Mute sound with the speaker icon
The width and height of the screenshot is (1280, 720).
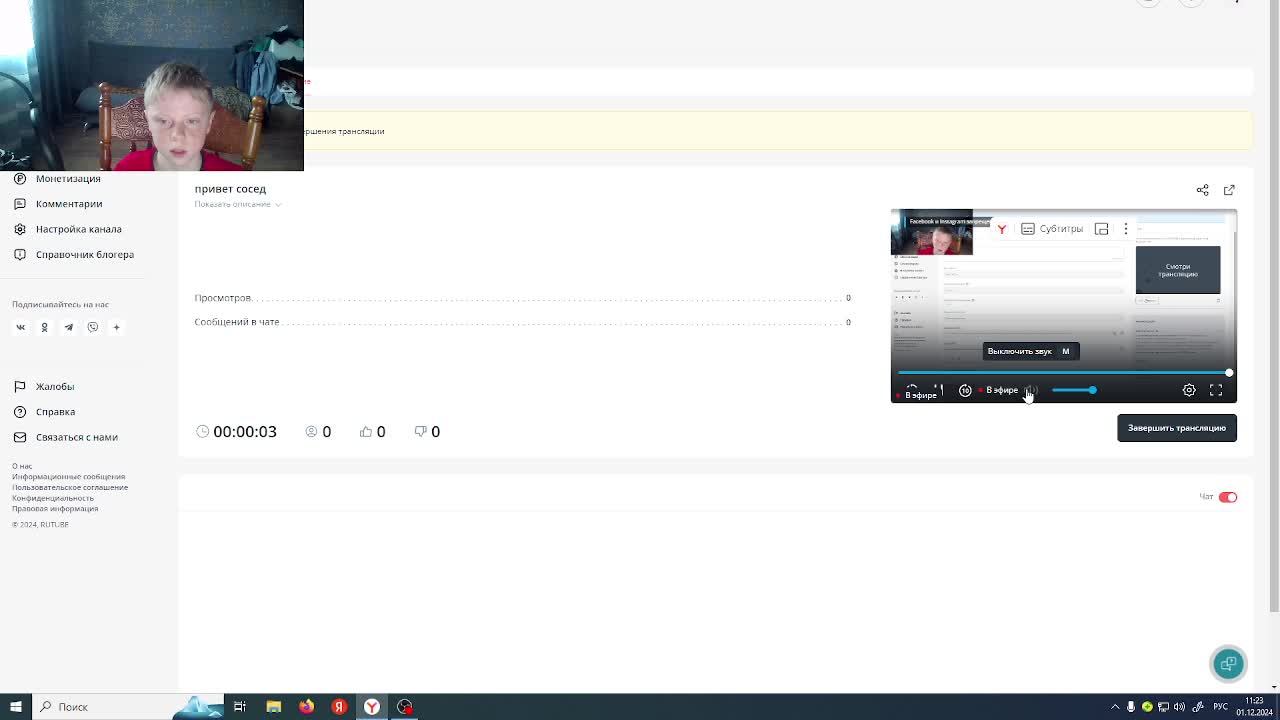point(1031,390)
